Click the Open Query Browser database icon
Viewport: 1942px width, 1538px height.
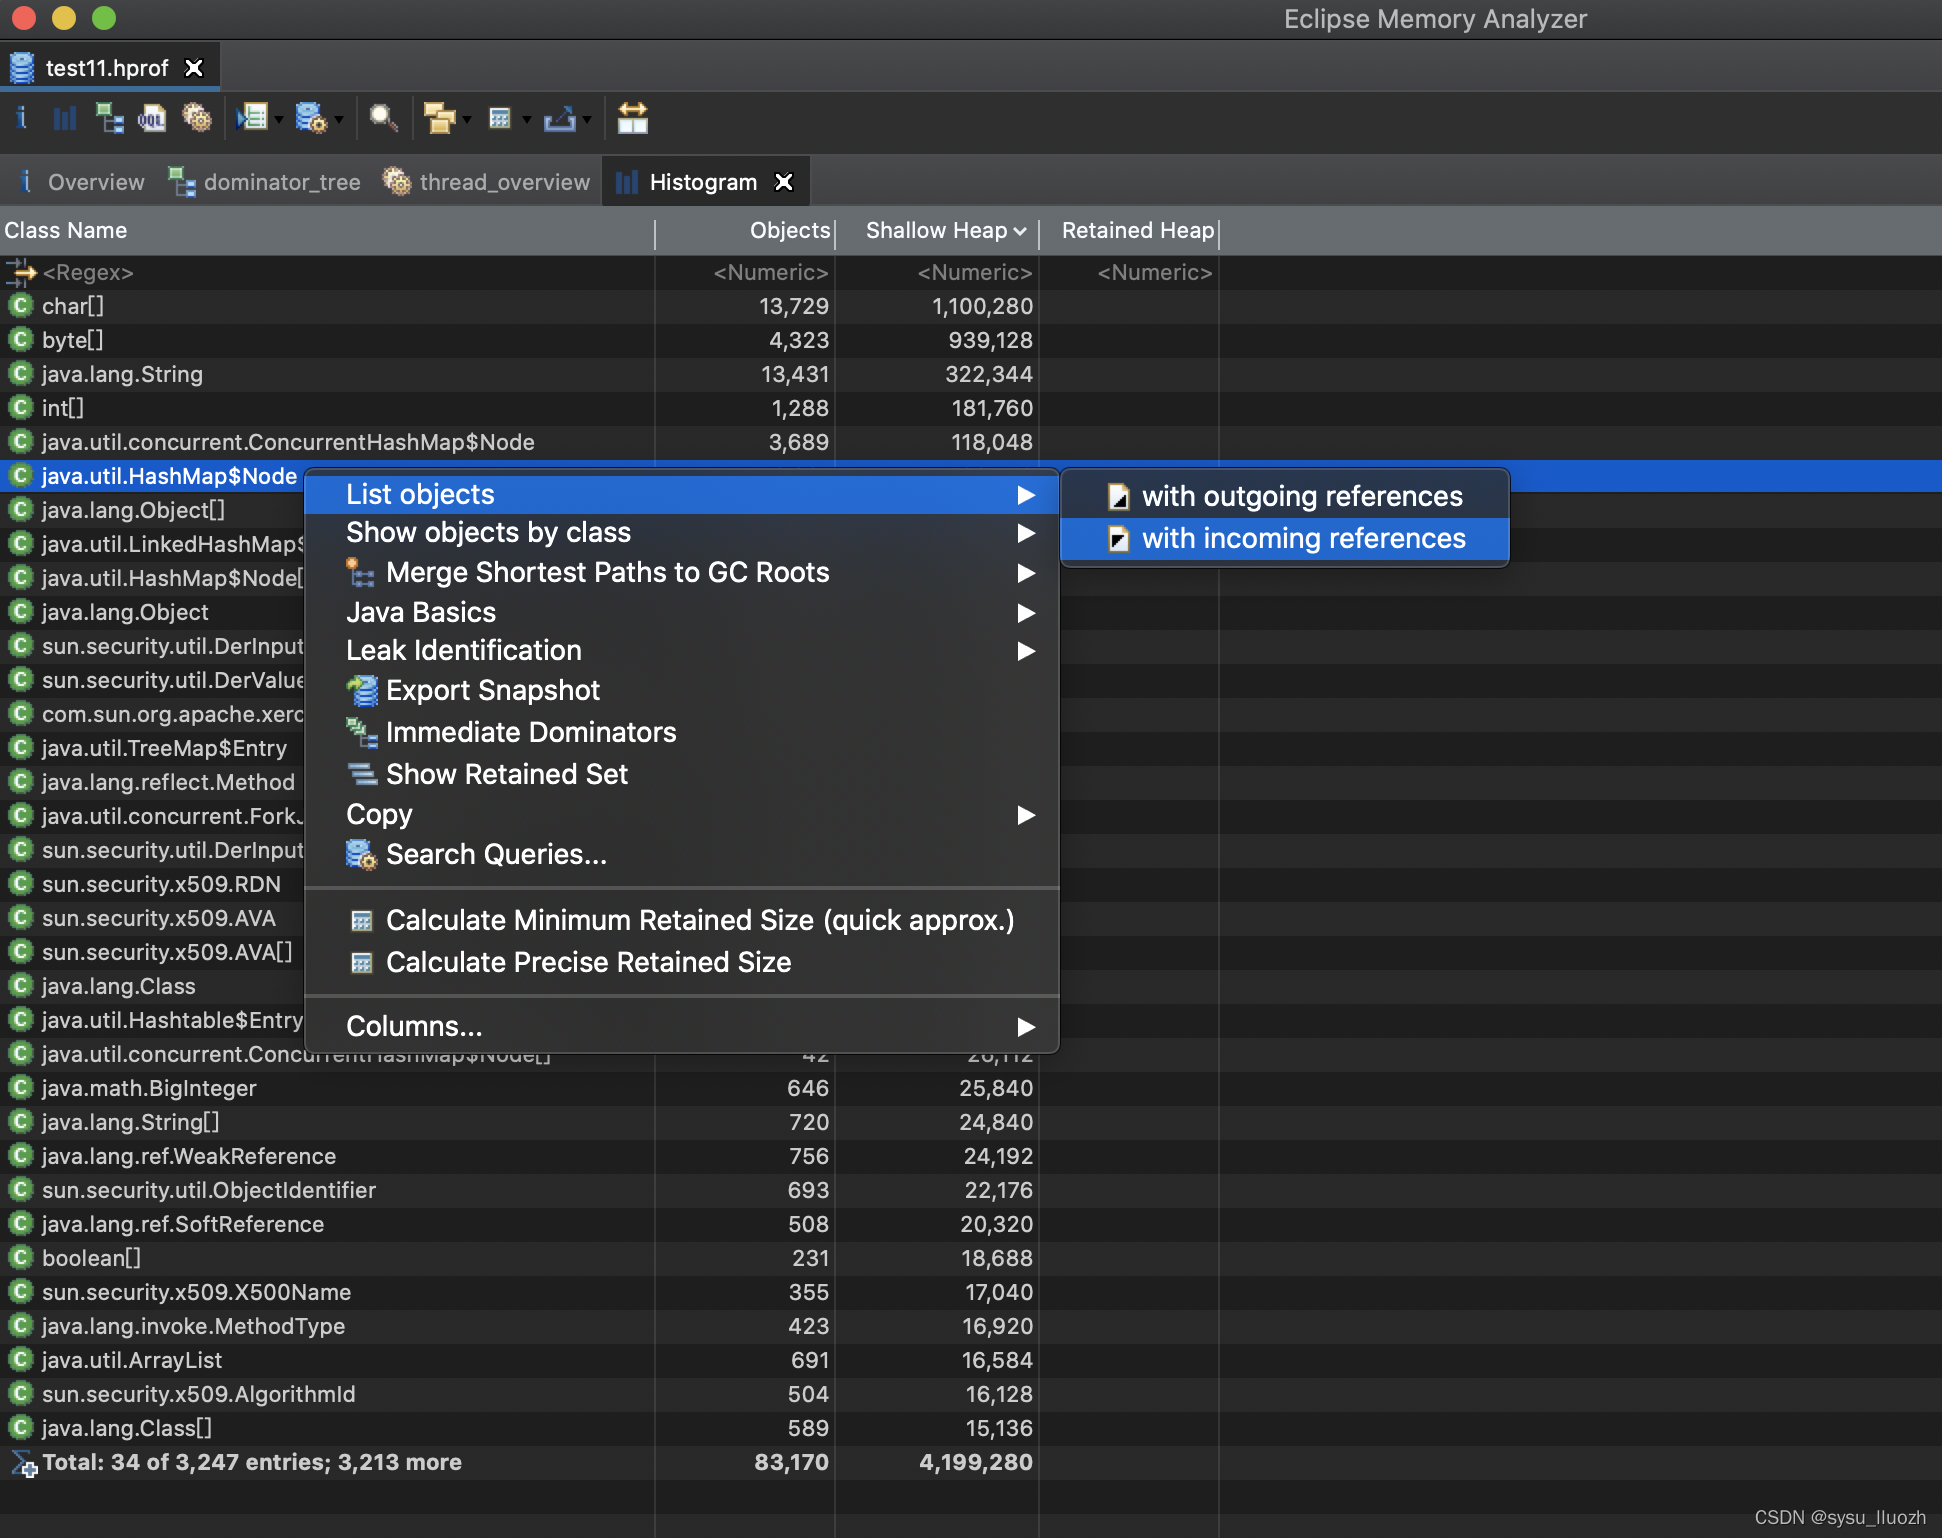click(311, 119)
